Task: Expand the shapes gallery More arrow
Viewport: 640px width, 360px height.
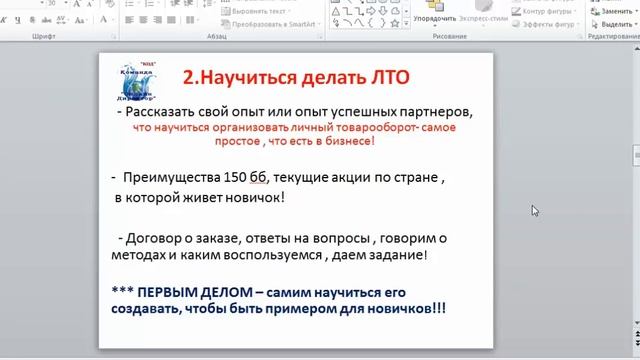Action: 406,24
